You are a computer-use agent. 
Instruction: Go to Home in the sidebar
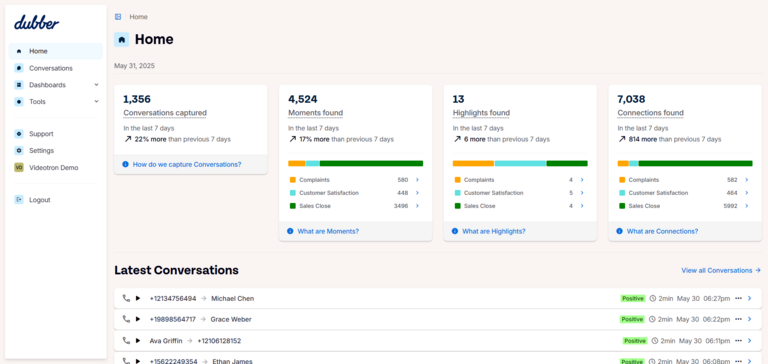[56, 51]
